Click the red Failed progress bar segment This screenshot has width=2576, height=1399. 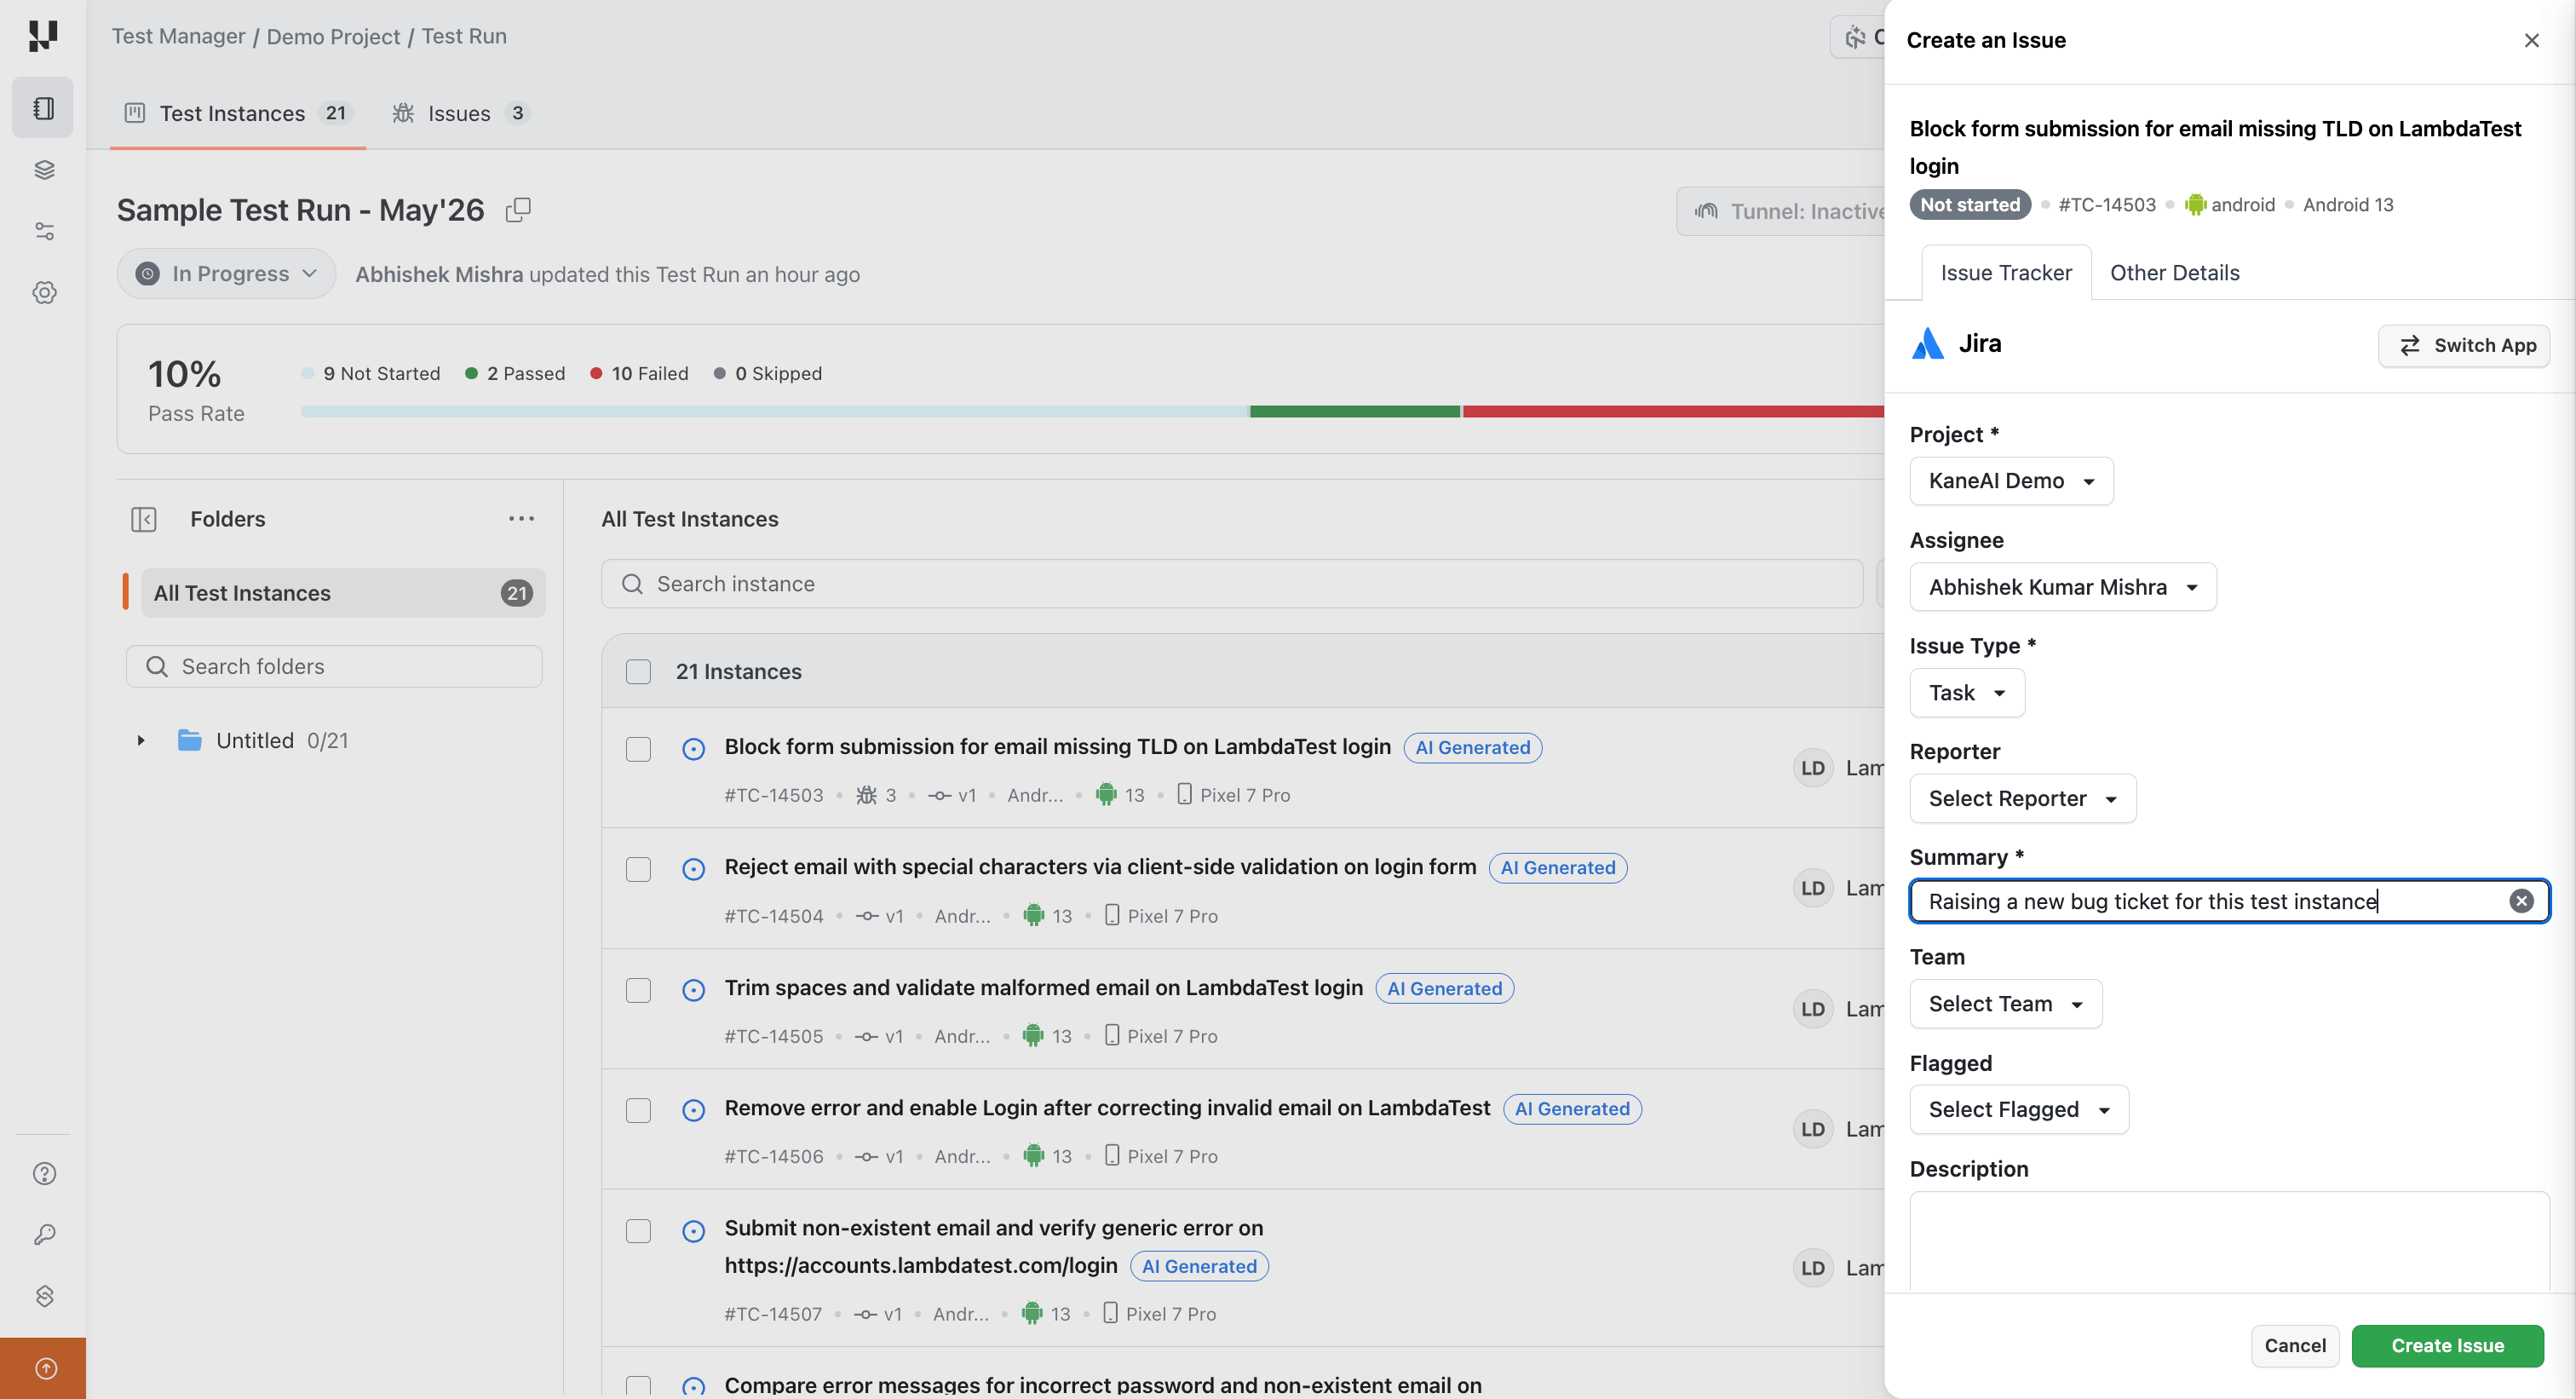click(1673, 412)
